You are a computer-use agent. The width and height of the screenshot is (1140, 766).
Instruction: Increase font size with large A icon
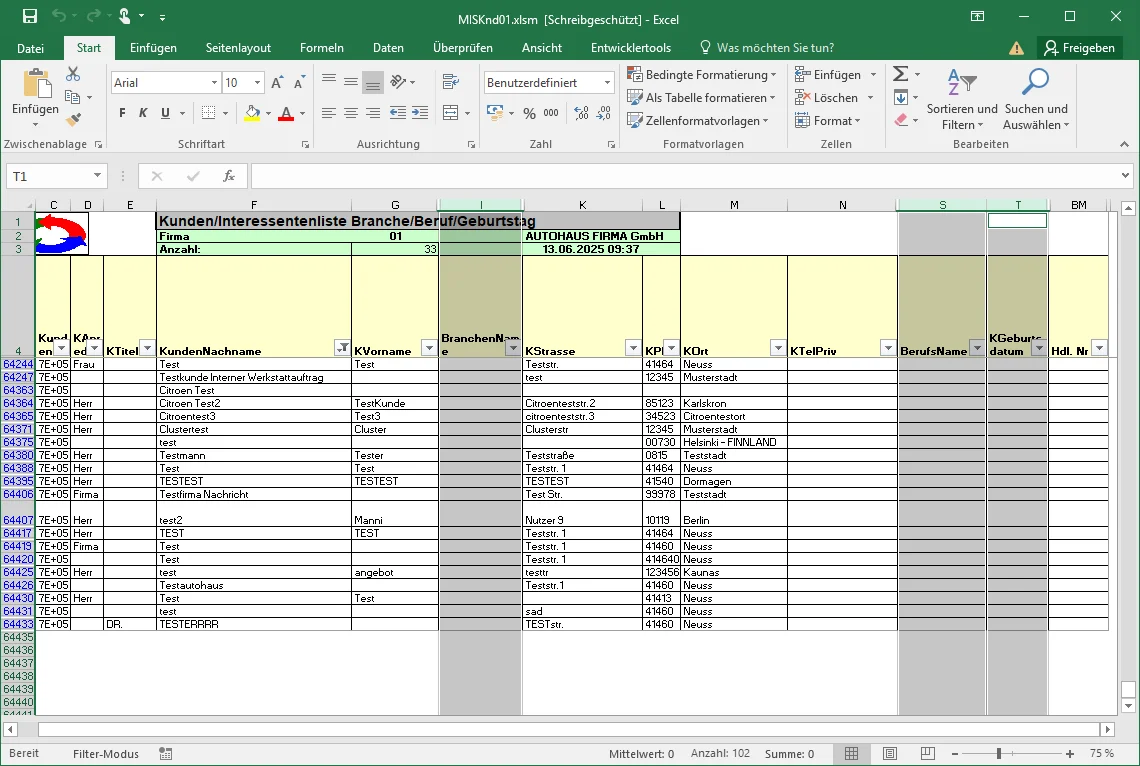[277, 83]
